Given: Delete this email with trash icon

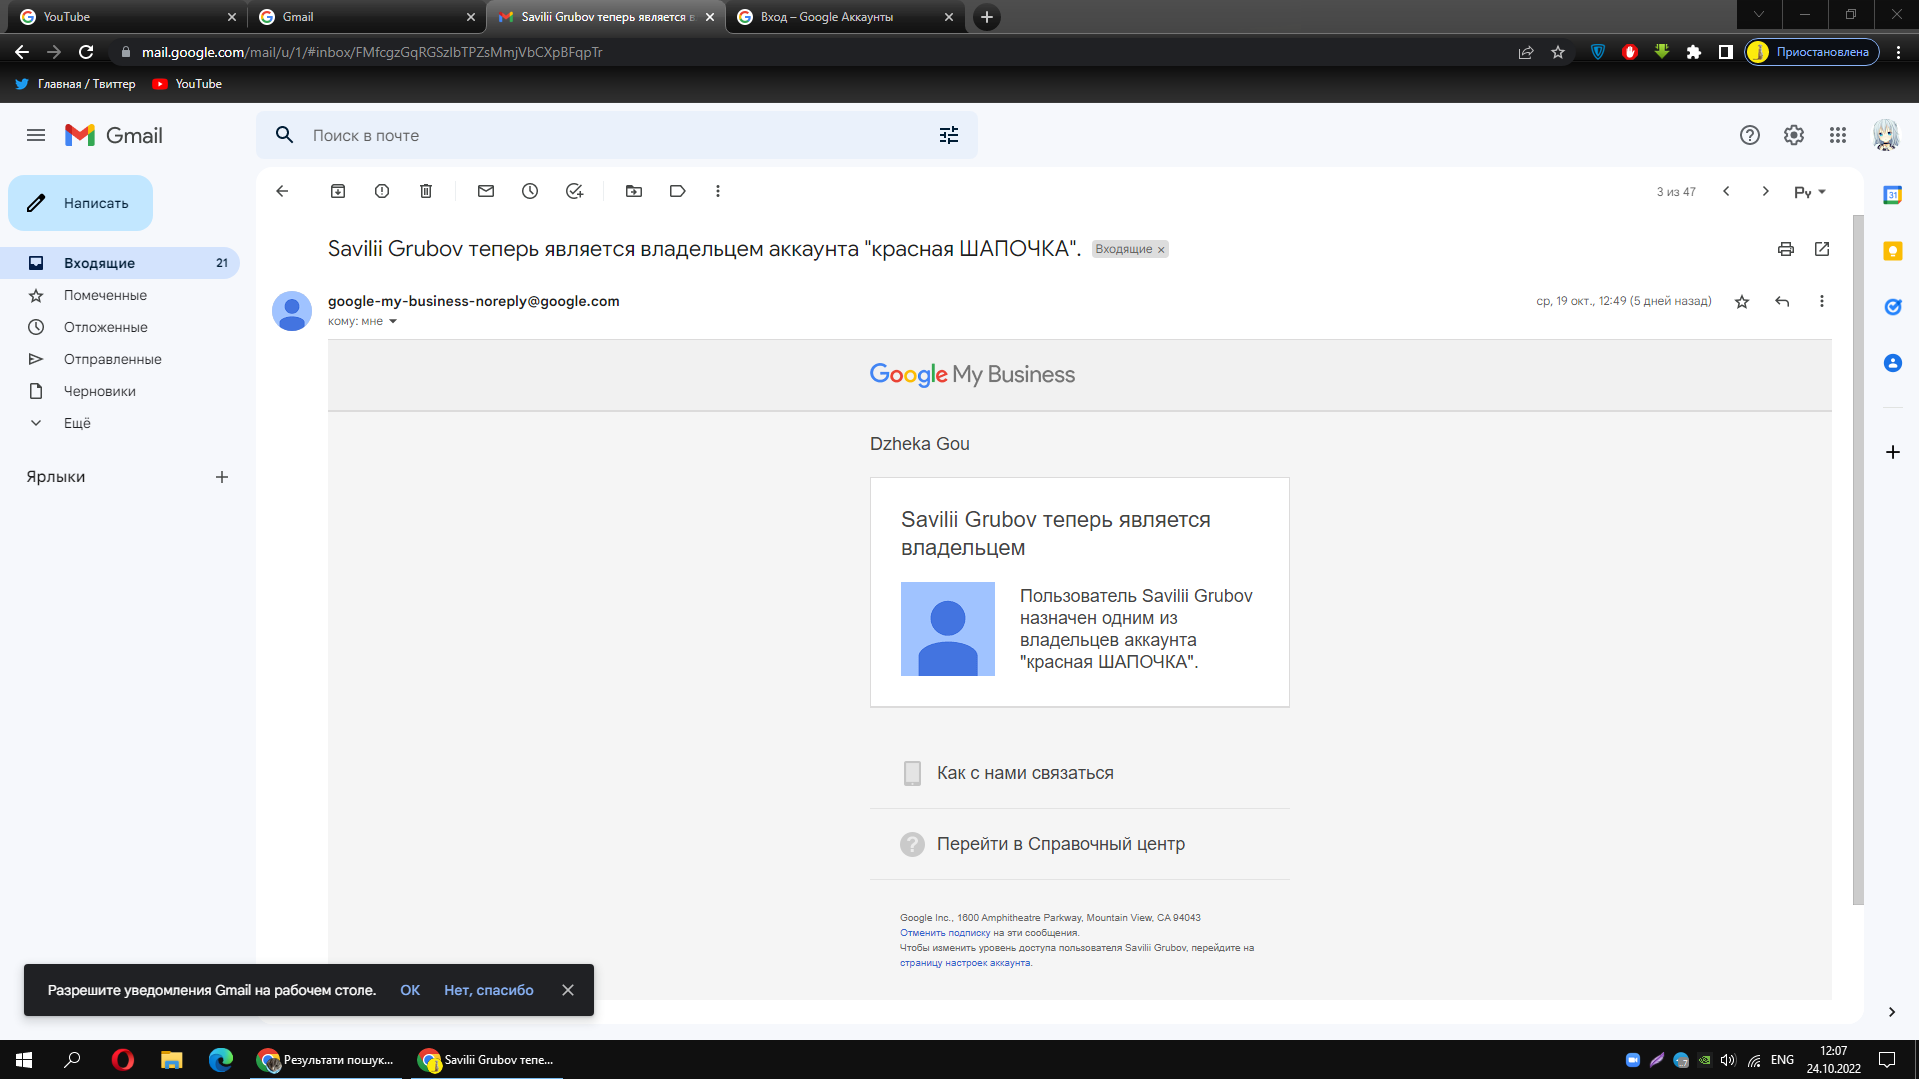Looking at the screenshot, I should tap(426, 191).
